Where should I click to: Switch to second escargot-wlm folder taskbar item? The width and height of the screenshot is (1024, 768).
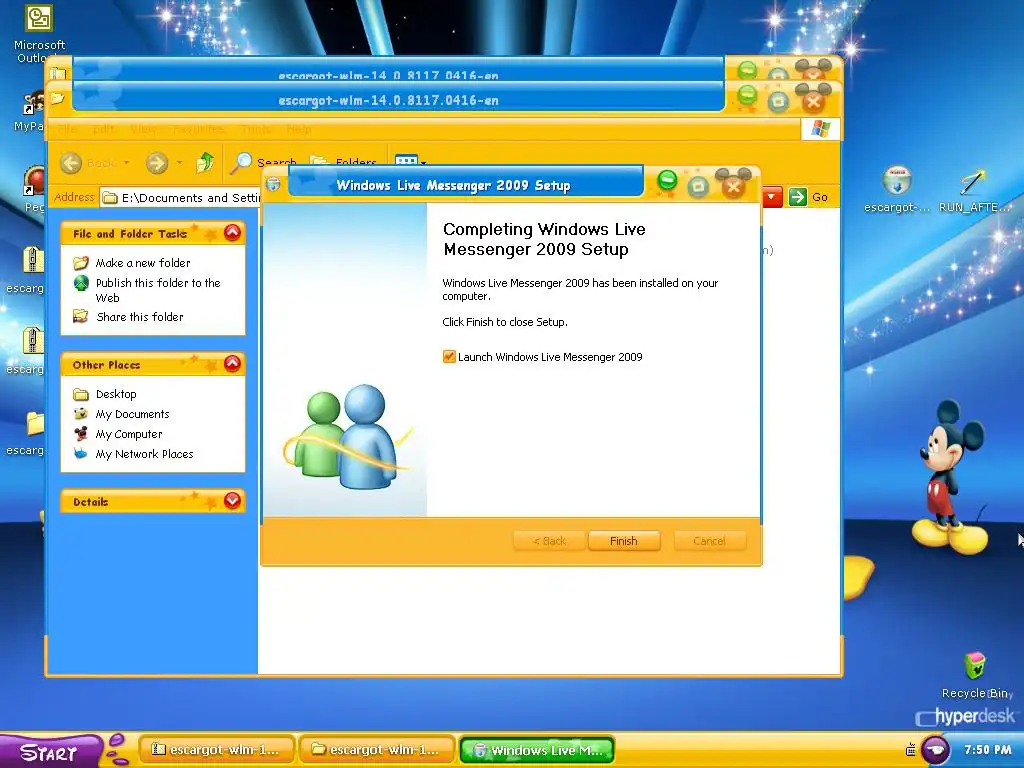click(377, 750)
